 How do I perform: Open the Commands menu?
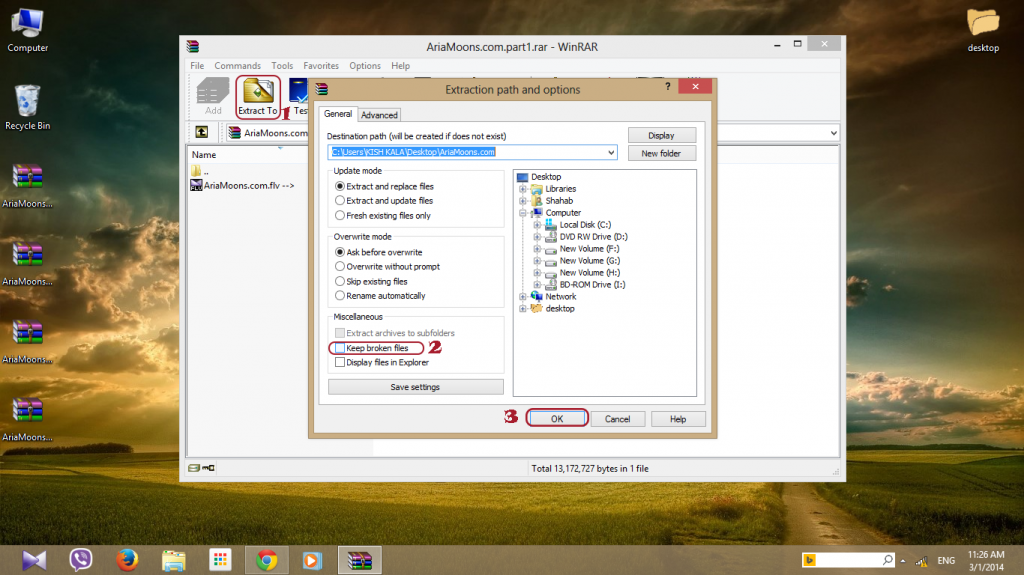coord(237,66)
